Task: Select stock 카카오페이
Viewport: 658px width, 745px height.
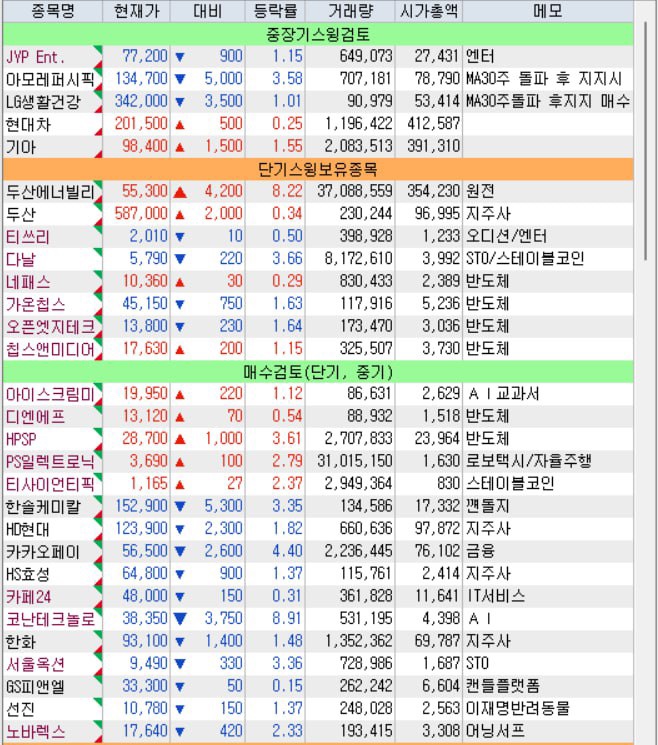Action: 52,552
